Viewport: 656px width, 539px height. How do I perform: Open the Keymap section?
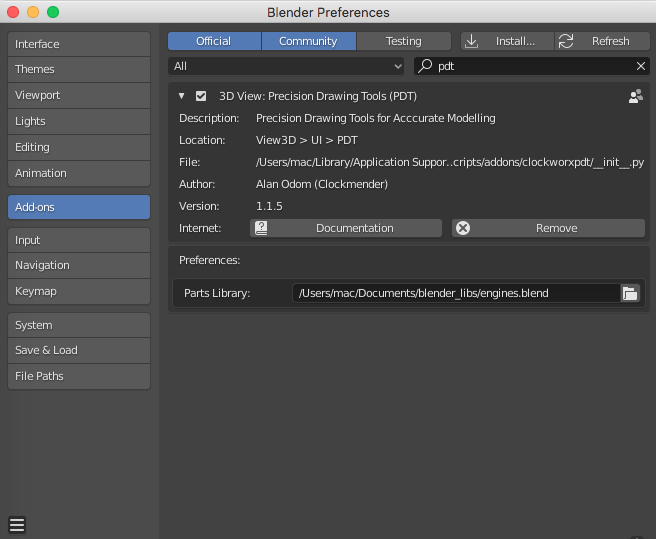[x=79, y=291]
